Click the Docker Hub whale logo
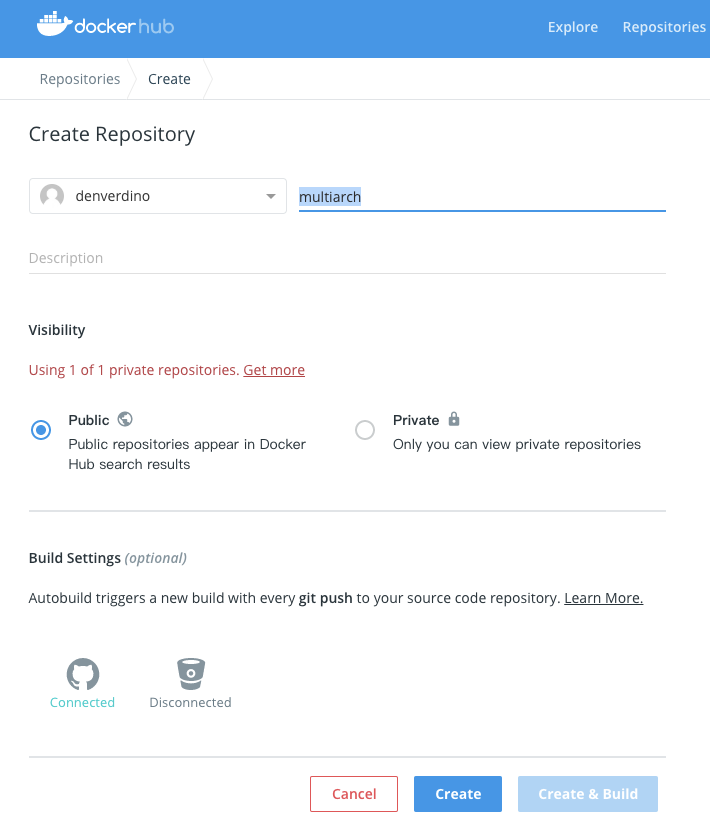 click(x=105, y=25)
